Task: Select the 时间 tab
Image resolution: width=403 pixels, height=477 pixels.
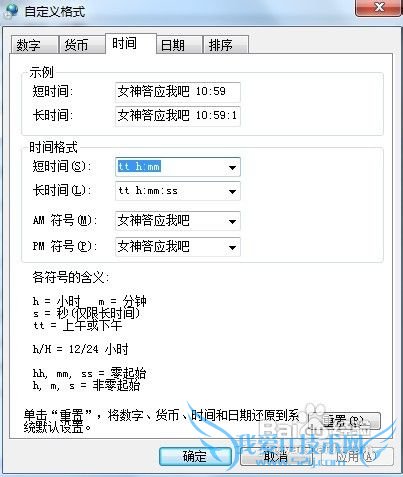Action: point(131,43)
